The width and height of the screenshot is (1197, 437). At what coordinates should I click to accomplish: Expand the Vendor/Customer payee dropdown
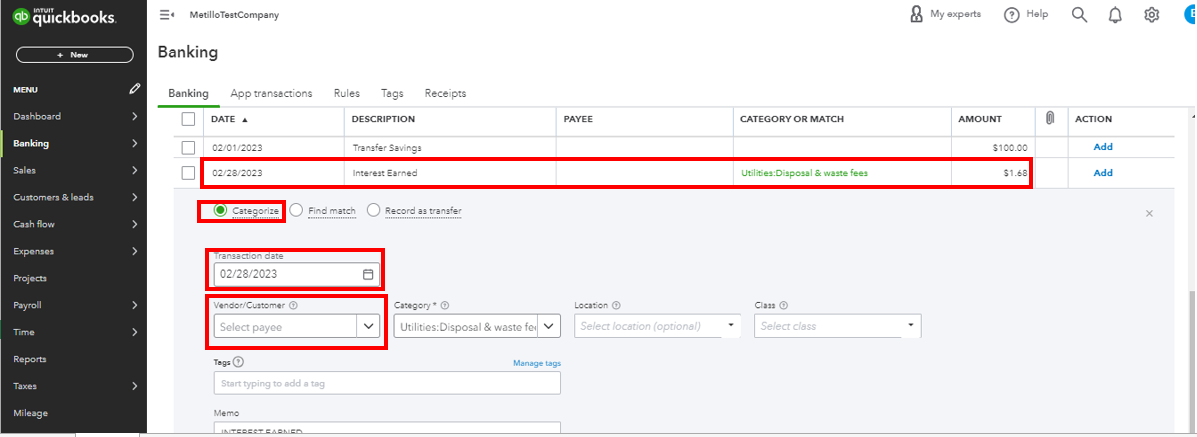369,326
